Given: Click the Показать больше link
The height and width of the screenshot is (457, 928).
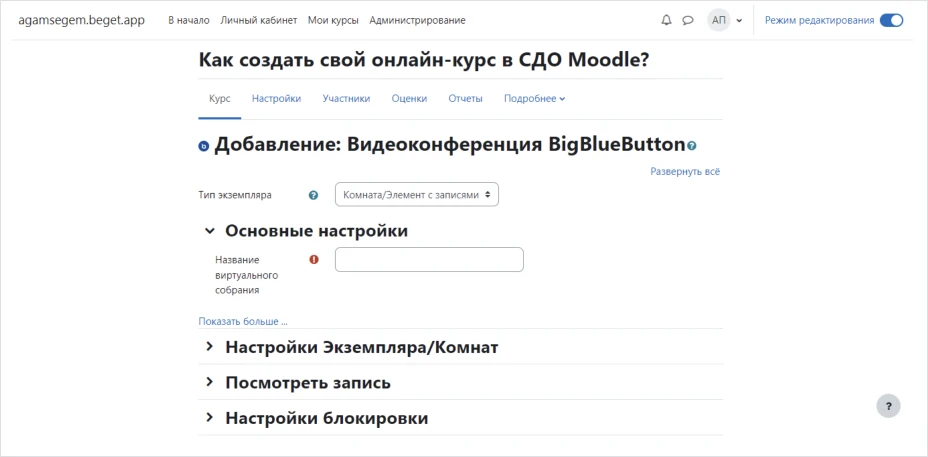Looking at the screenshot, I should 243,321.
